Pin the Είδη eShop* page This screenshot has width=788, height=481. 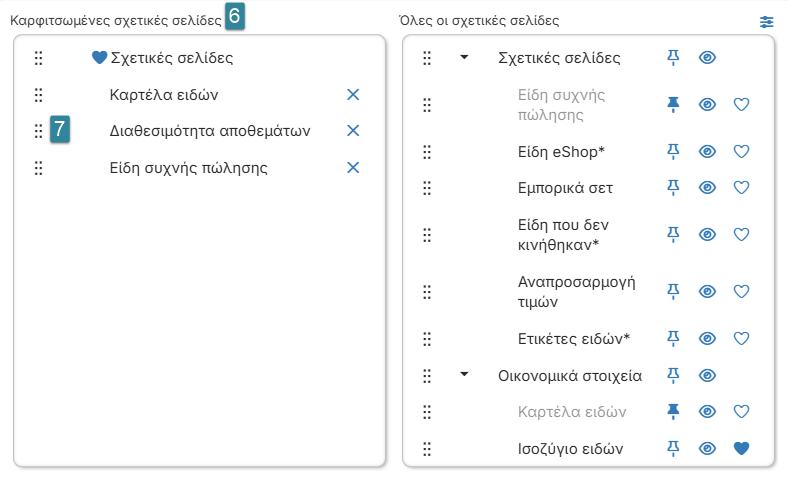673,151
